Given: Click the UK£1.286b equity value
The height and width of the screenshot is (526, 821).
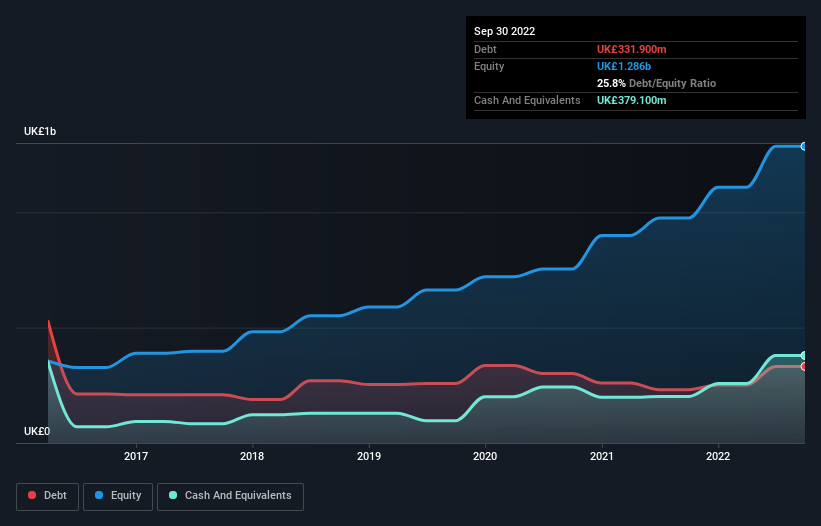Looking at the screenshot, I should [624, 66].
